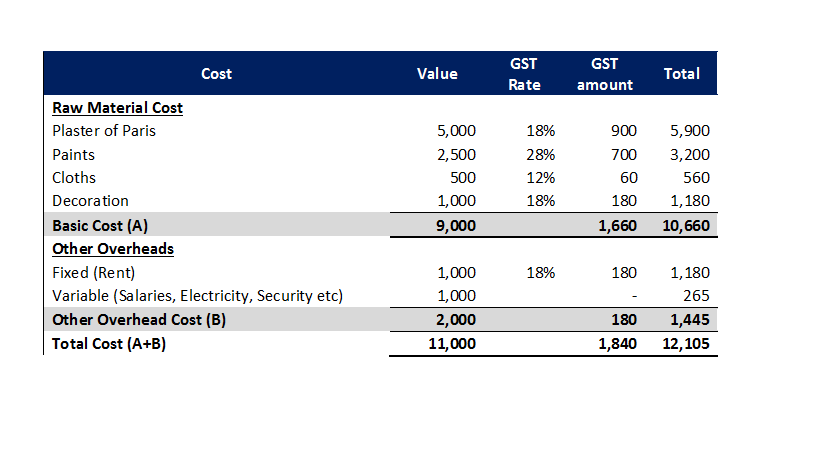Screen dimensions: 819x460
Task: Select the Variable salaries row label
Action: (x=197, y=295)
